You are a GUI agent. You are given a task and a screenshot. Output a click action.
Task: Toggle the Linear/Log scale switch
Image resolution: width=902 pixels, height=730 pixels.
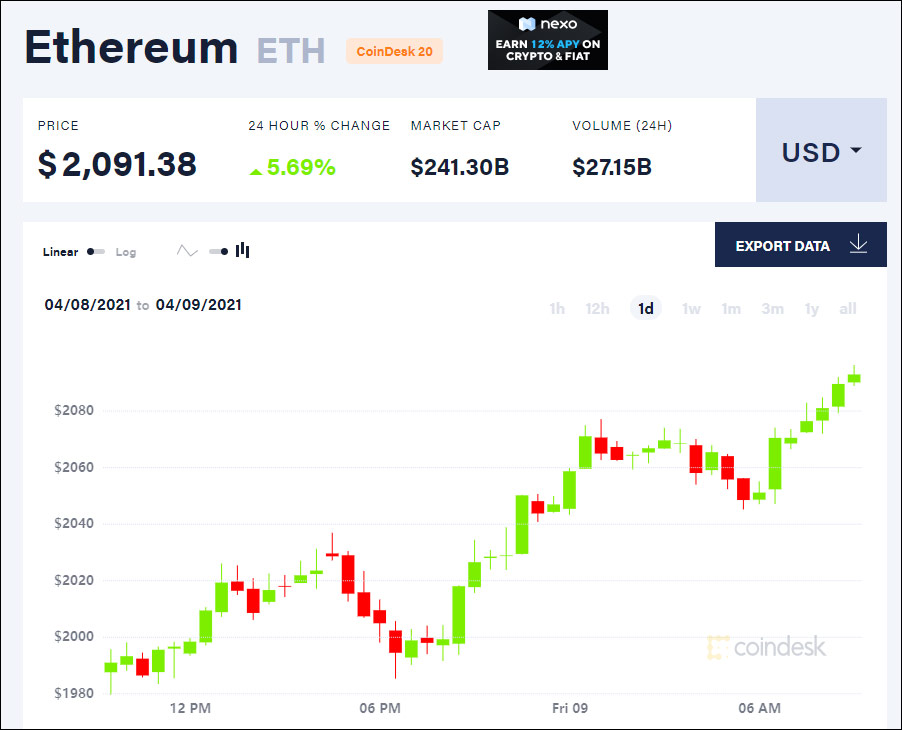[96, 252]
